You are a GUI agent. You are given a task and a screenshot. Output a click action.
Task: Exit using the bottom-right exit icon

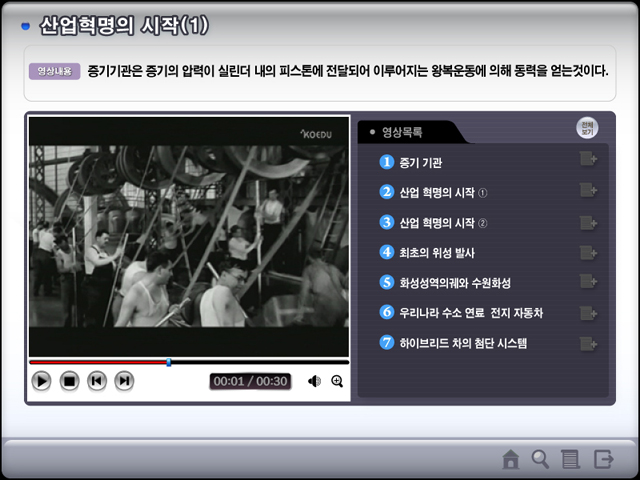pos(603,459)
